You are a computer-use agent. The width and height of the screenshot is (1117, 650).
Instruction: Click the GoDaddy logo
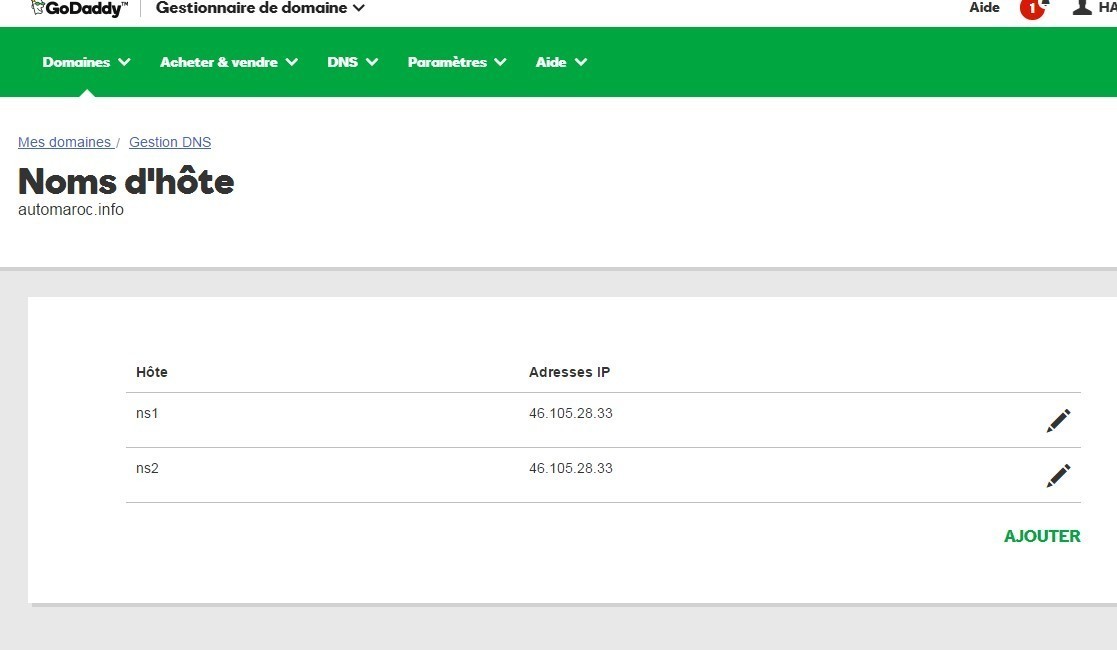click(x=80, y=8)
